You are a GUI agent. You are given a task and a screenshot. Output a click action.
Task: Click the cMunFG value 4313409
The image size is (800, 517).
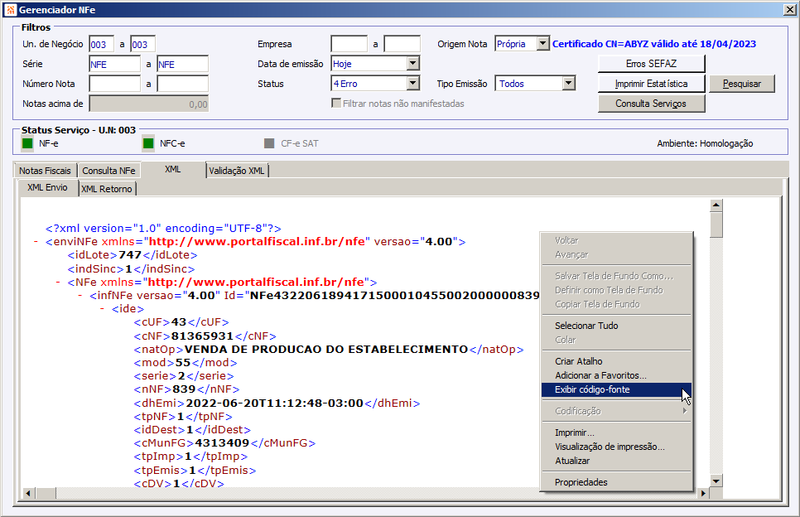point(222,443)
